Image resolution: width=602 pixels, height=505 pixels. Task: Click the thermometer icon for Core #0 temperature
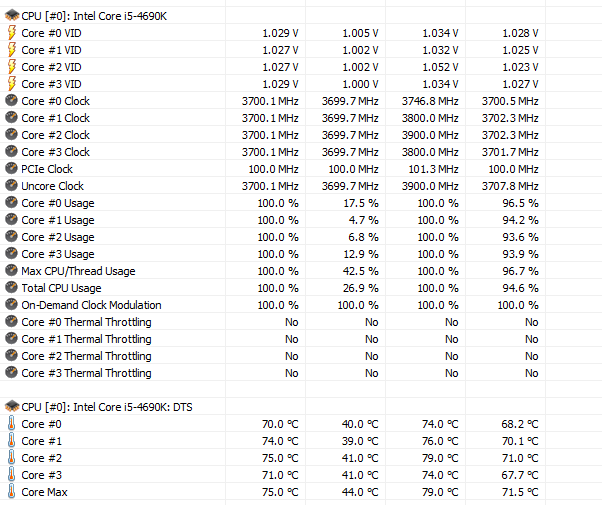coord(12,424)
